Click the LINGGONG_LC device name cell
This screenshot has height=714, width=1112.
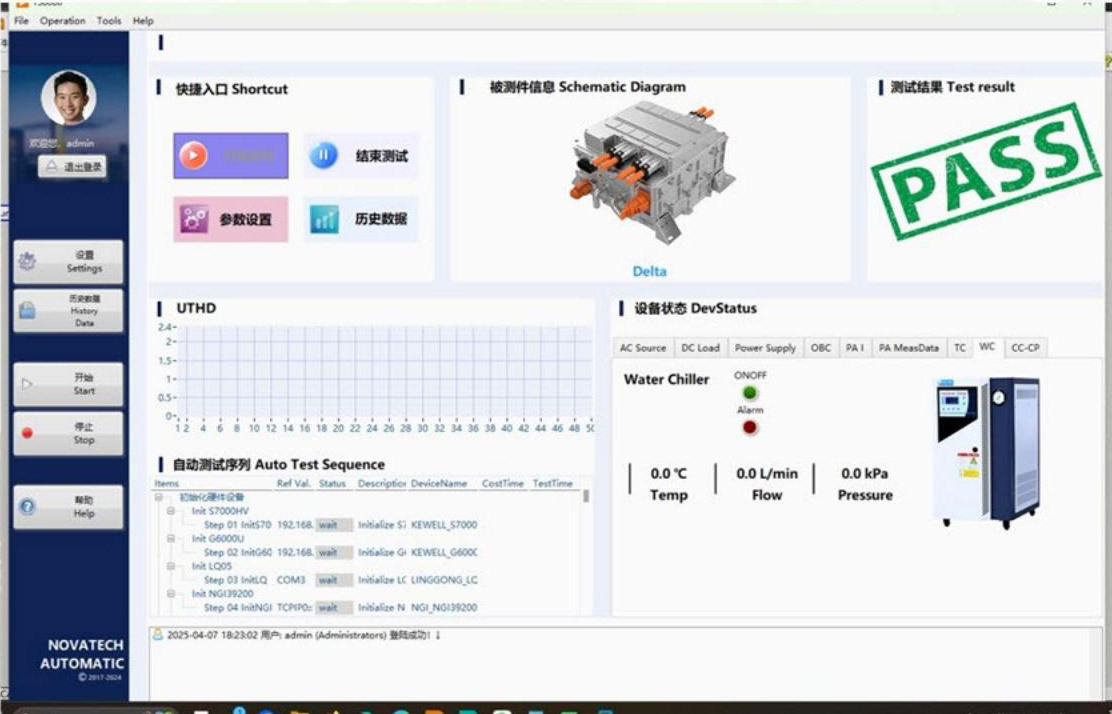(444, 580)
